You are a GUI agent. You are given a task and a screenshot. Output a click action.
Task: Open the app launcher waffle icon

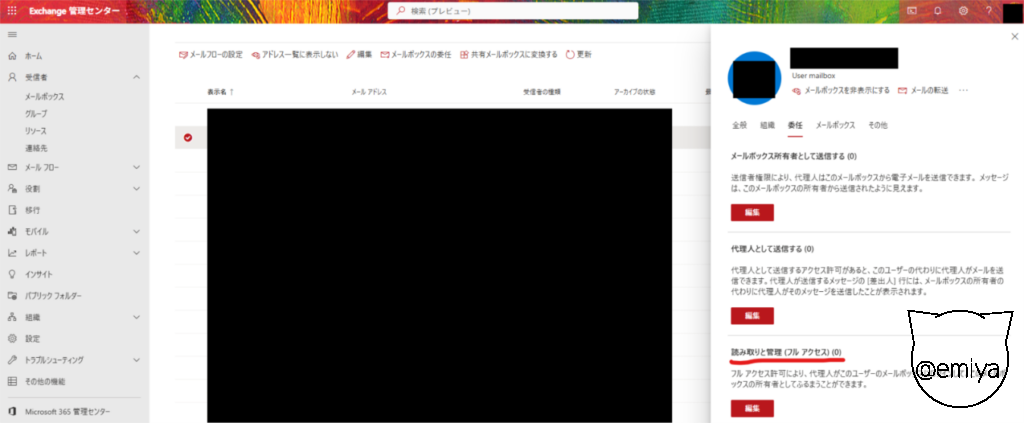pyautogui.click(x=12, y=11)
